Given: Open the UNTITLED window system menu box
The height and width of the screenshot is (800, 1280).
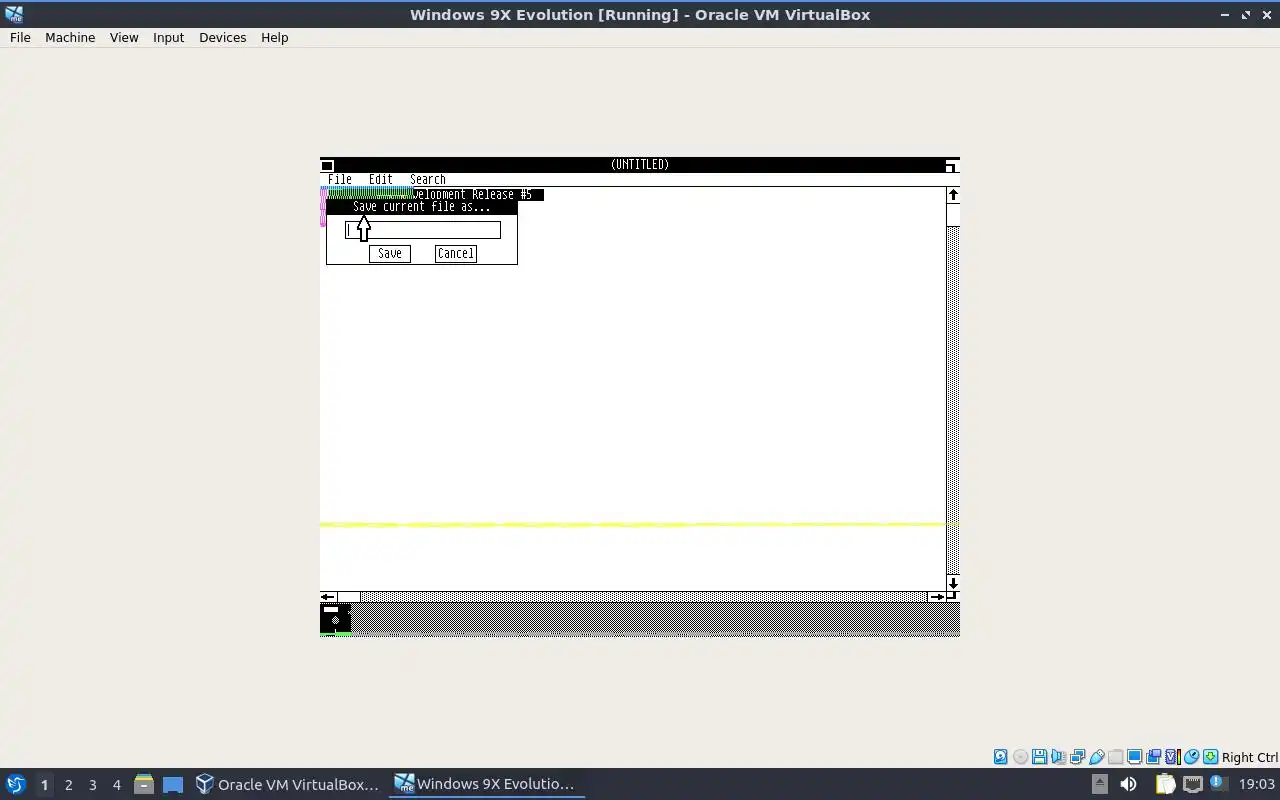Looking at the screenshot, I should coord(327,165).
